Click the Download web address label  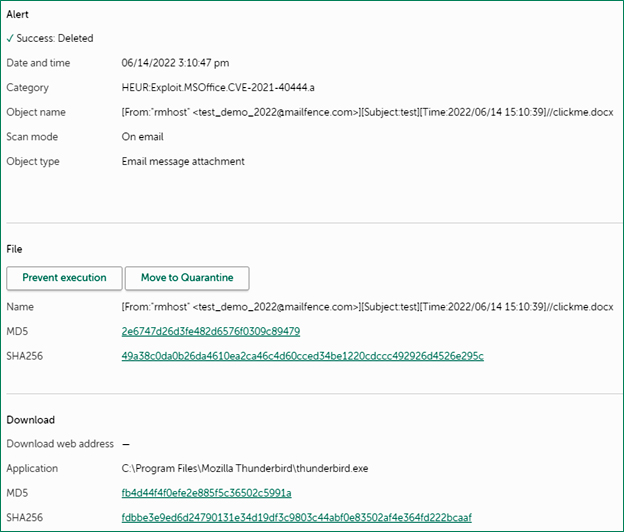point(60,444)
